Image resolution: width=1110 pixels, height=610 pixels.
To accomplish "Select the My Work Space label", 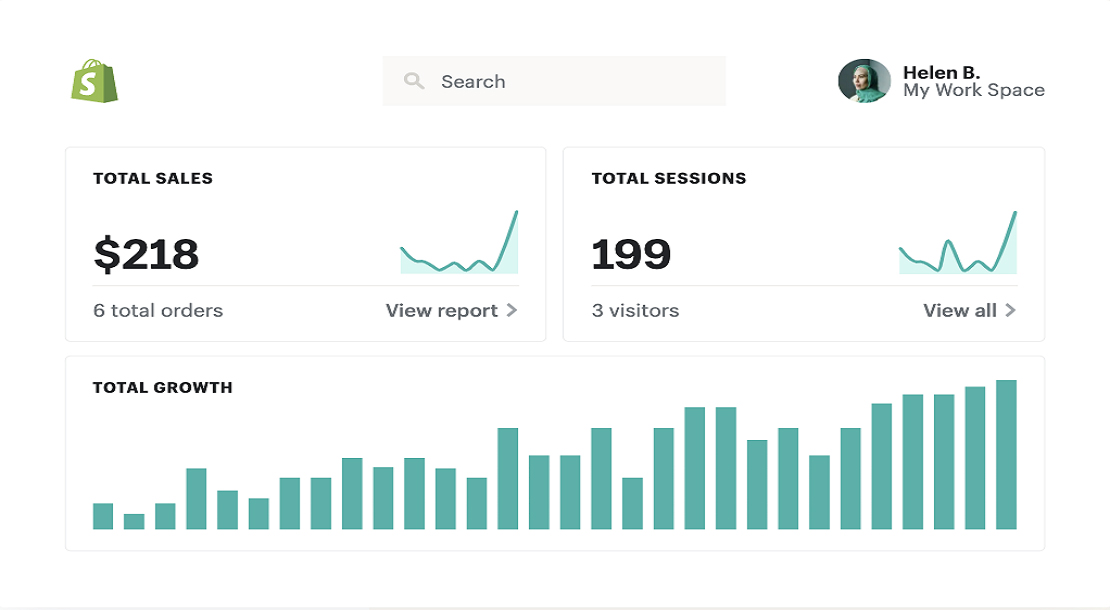I will (973, 91).
